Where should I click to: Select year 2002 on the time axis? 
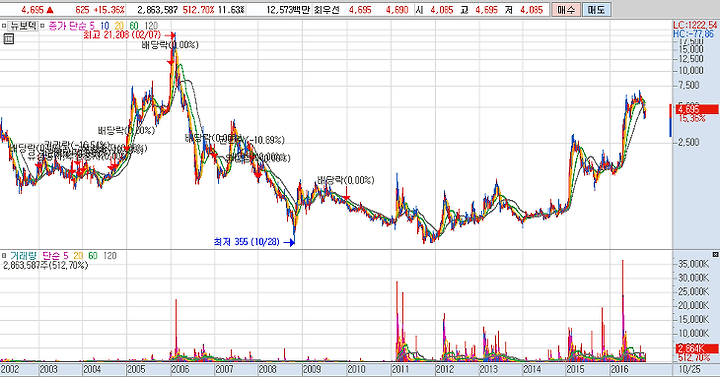[10, 369]
